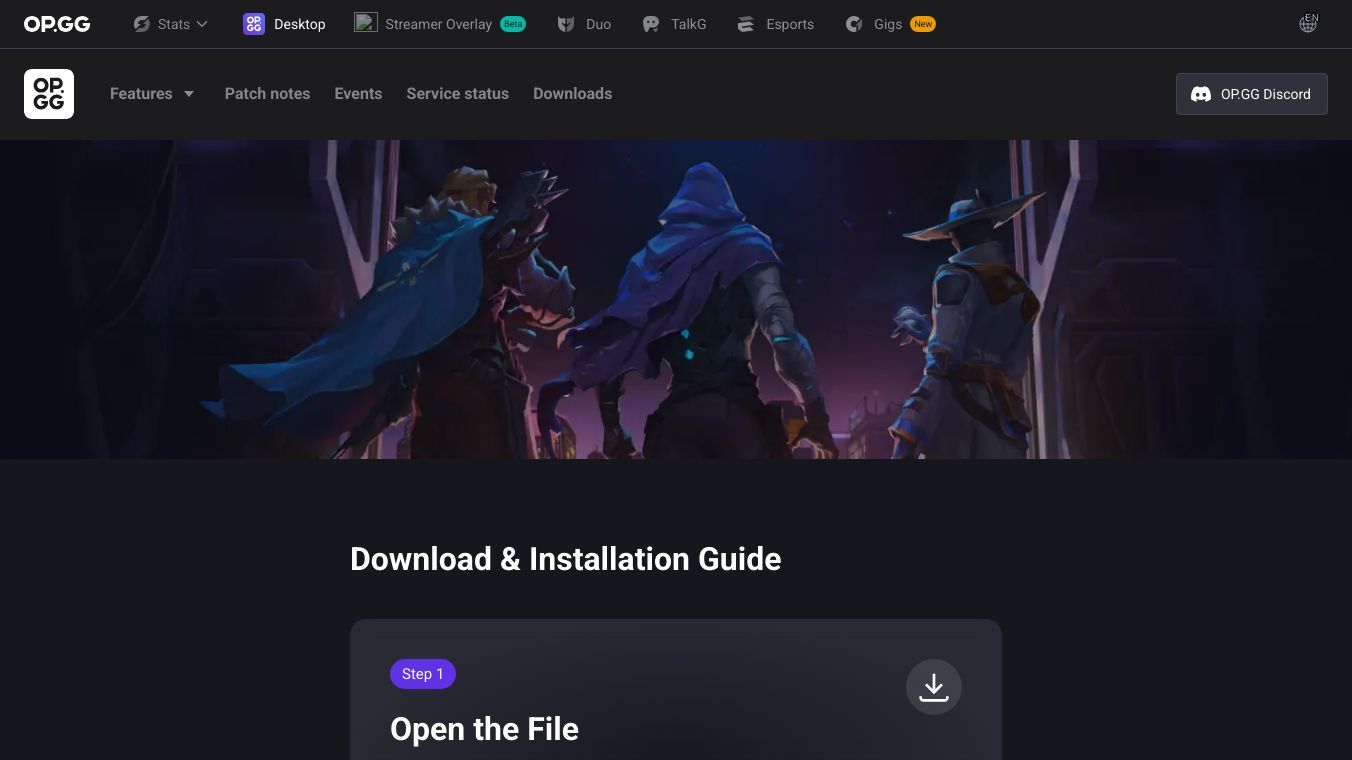Click the Duo shield icon
This screenshot has height=760, width=1352.
click(566, 24)
